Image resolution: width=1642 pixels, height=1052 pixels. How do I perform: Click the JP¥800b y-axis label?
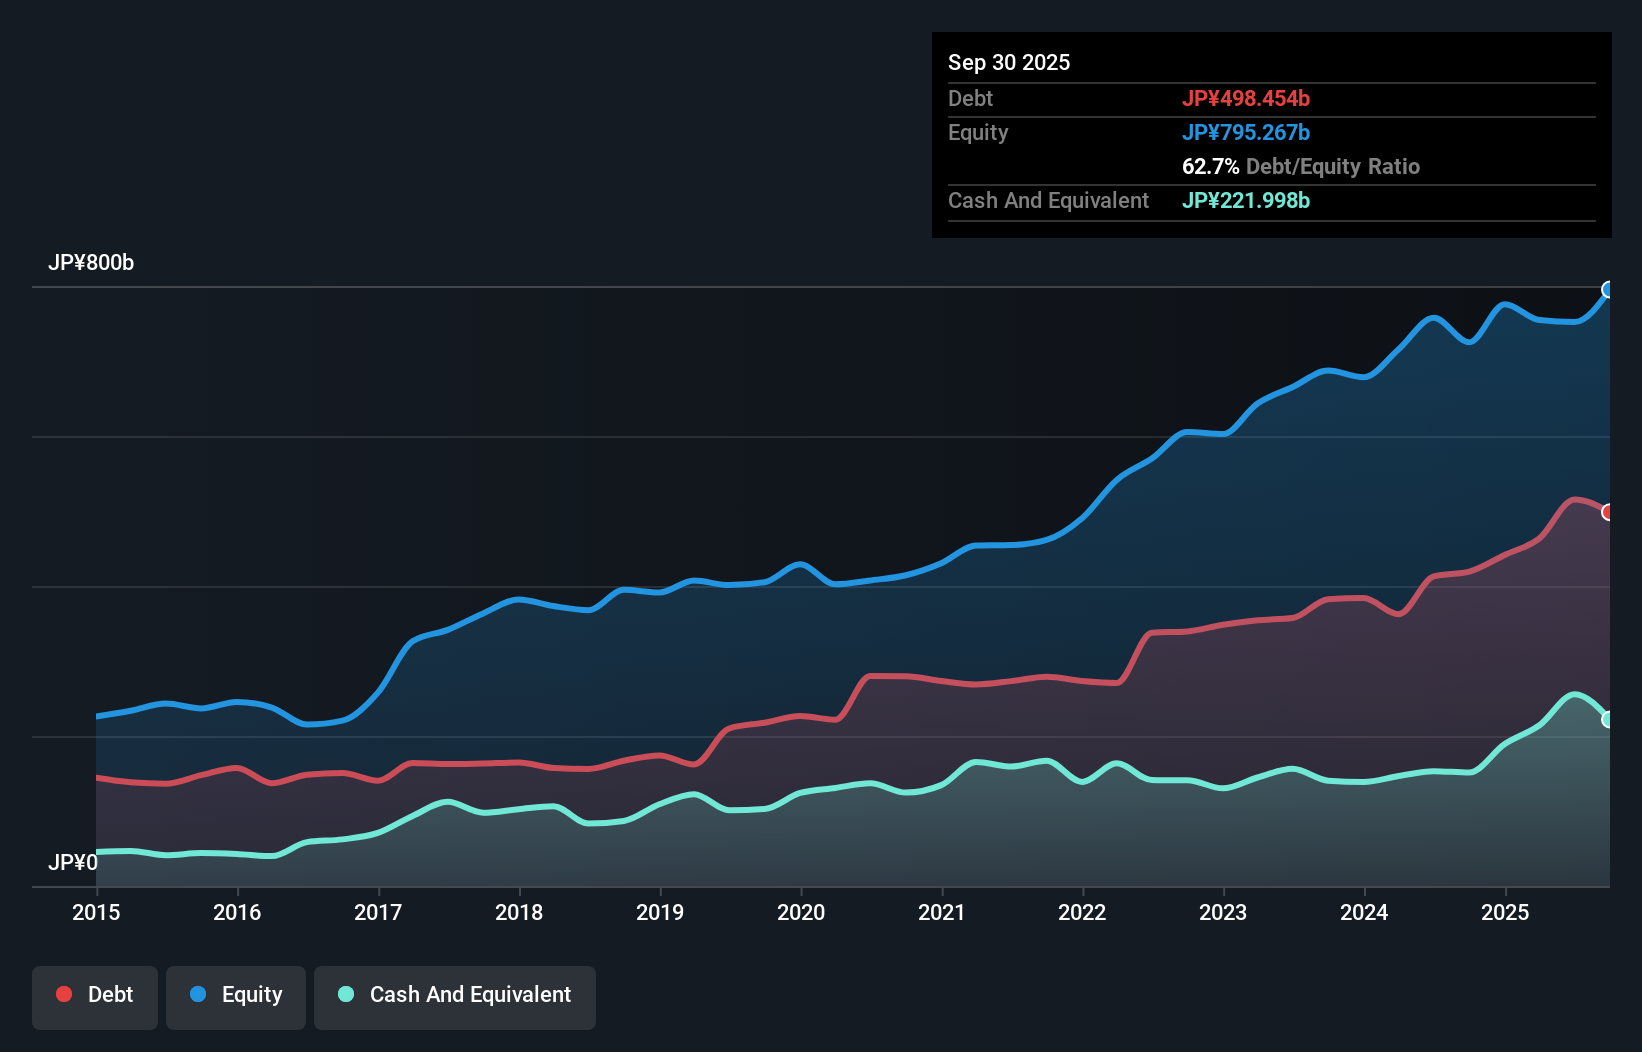coord(91,263)
